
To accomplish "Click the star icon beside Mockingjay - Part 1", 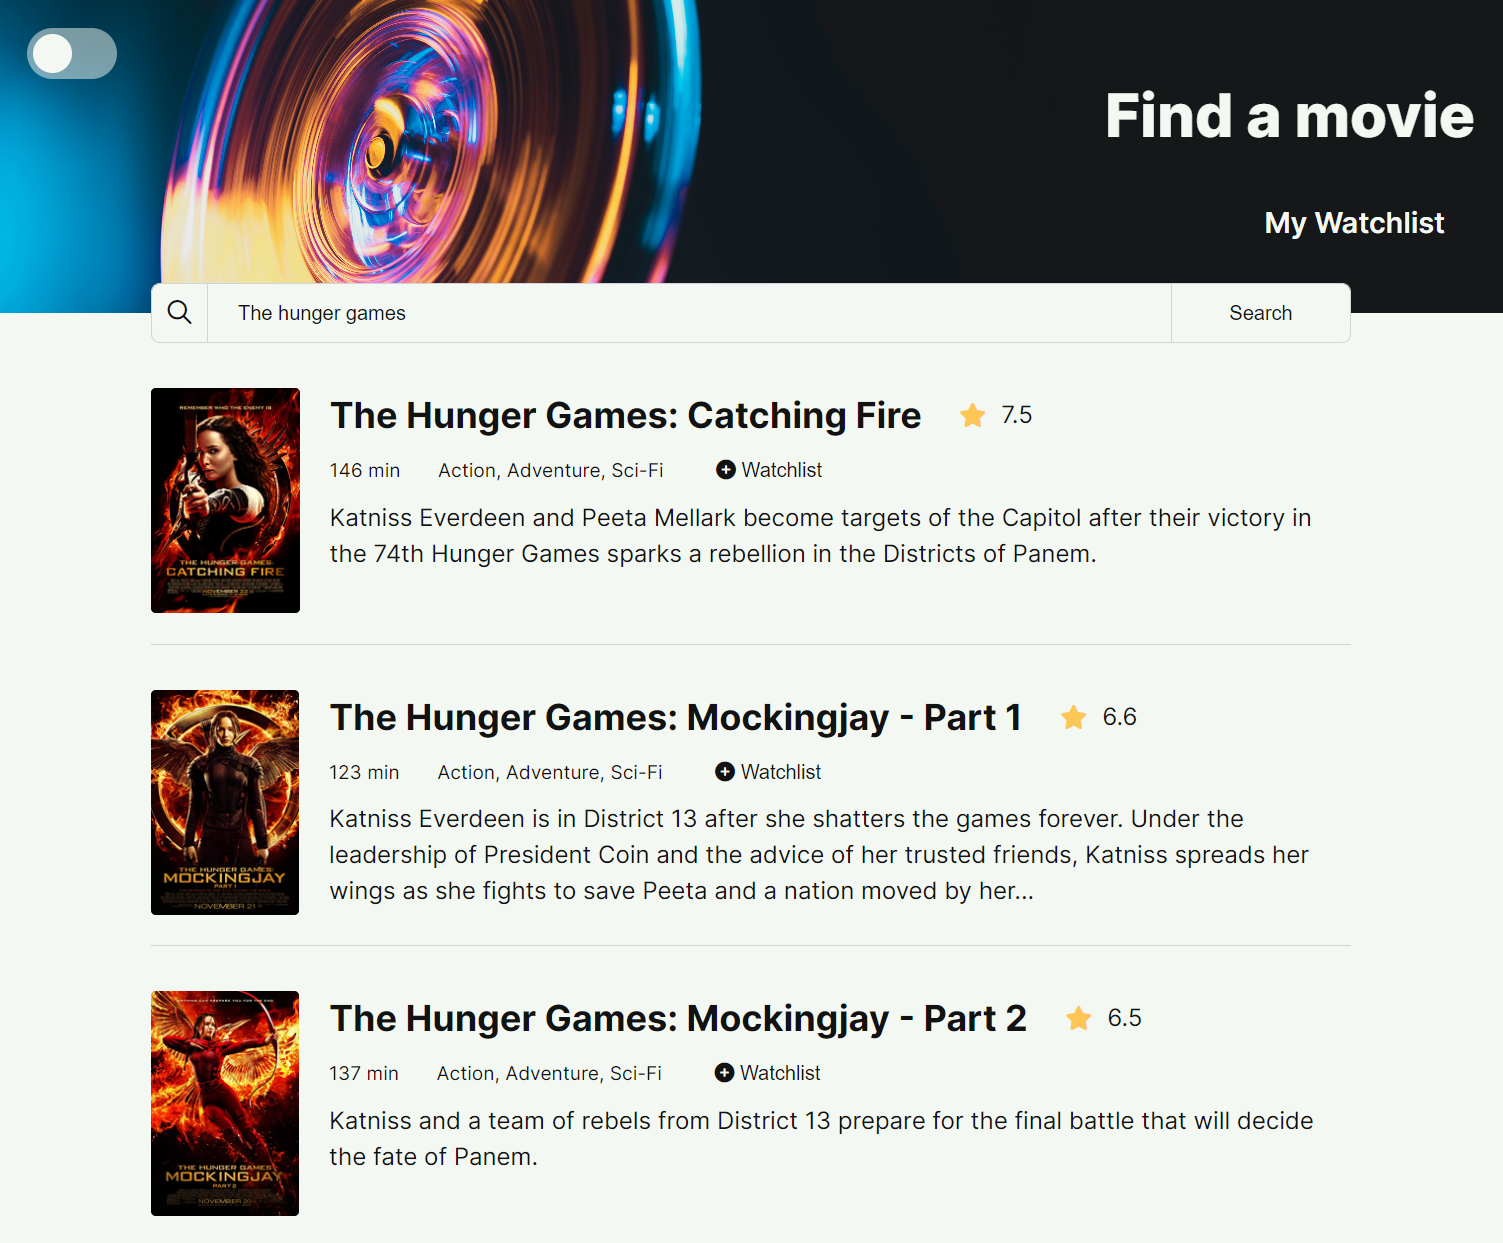I will (x=1072, y=717).
